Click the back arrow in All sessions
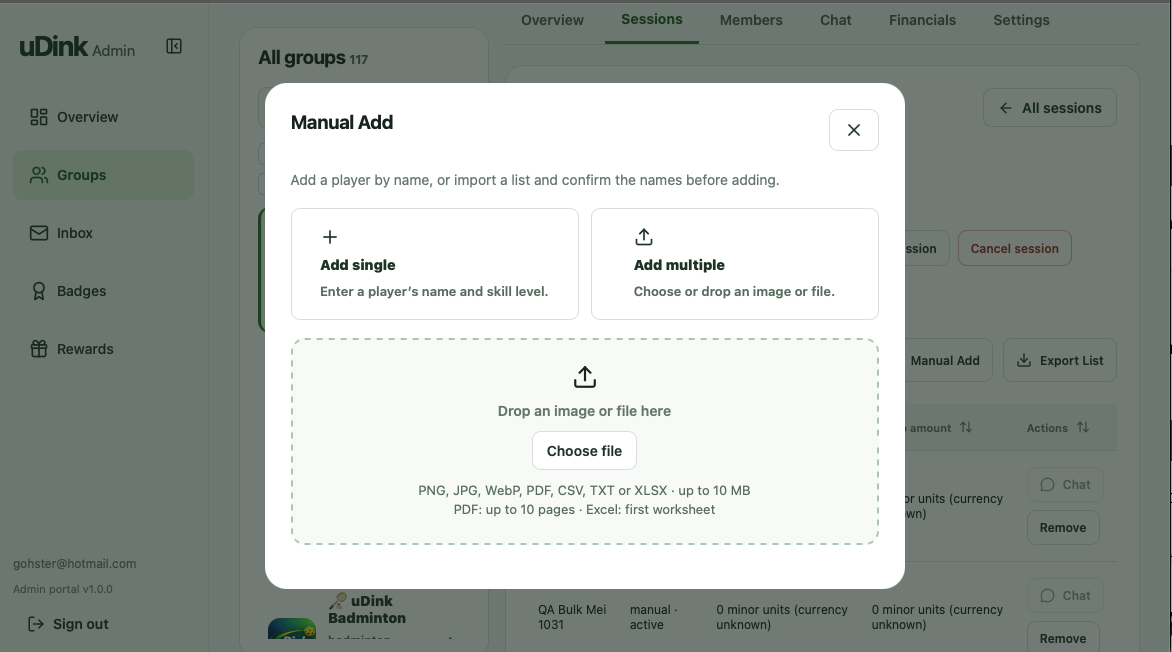Image resolution: width=1172 pixels, height=652 pixels. pyautogui.click(x=1006, y=108)
